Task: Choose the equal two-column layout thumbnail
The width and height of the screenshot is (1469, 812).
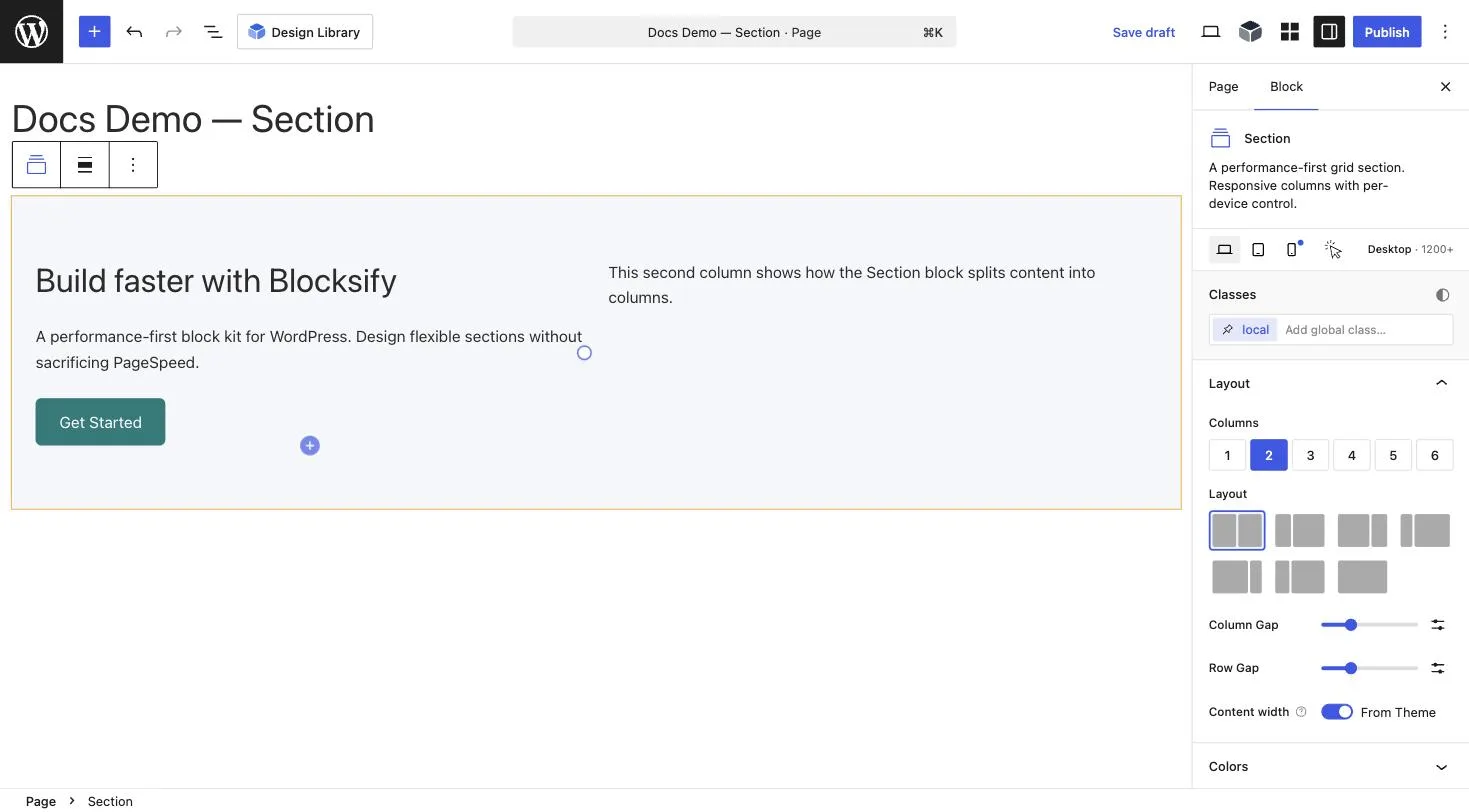Action: [1237, 530]
